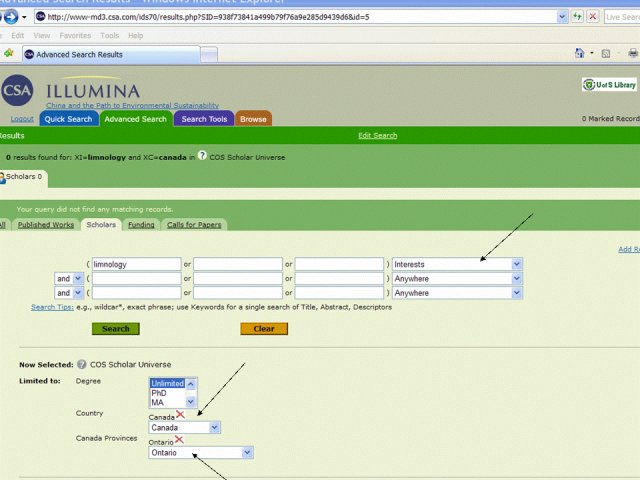Click the green Search button
Screen dimensions: 640x480
tap(116, 329)
